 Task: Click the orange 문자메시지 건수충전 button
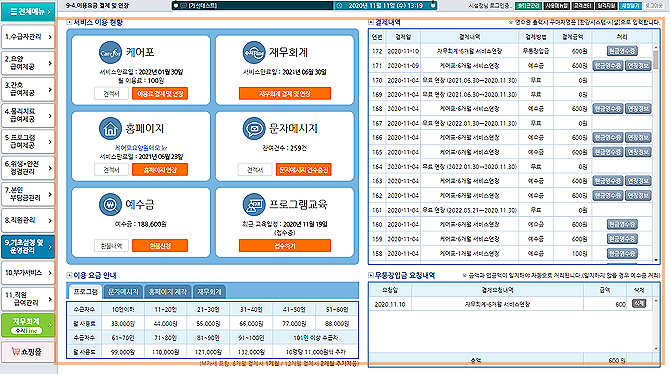point(303,170)
